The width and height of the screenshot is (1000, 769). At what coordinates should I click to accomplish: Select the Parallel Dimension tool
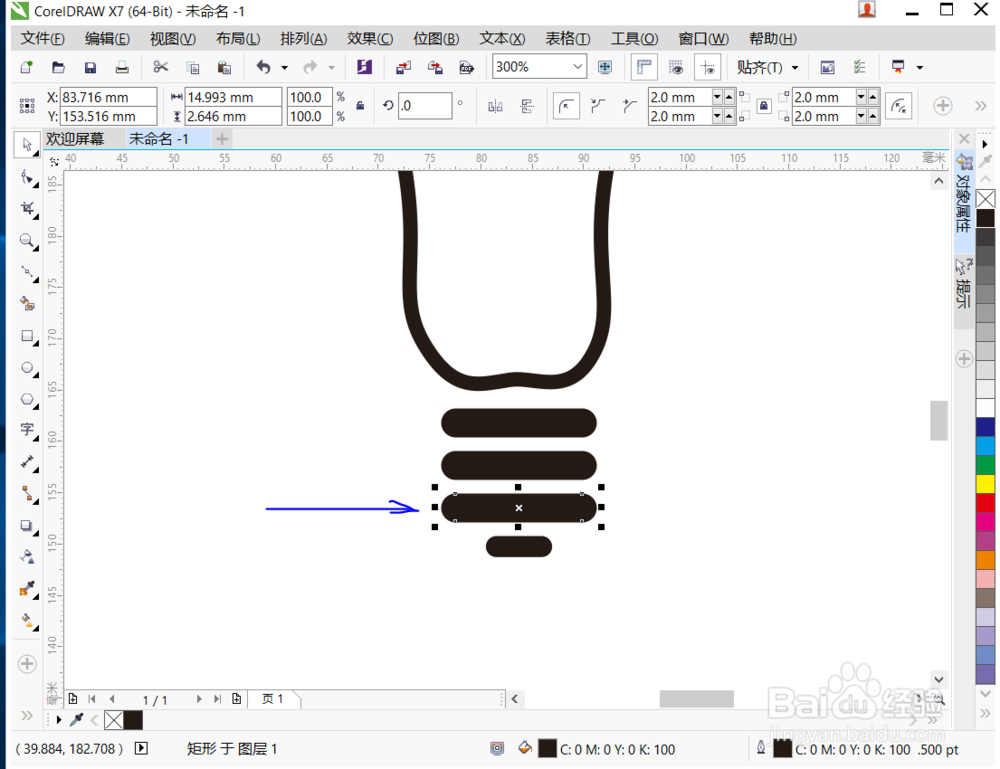click(27, 462)
